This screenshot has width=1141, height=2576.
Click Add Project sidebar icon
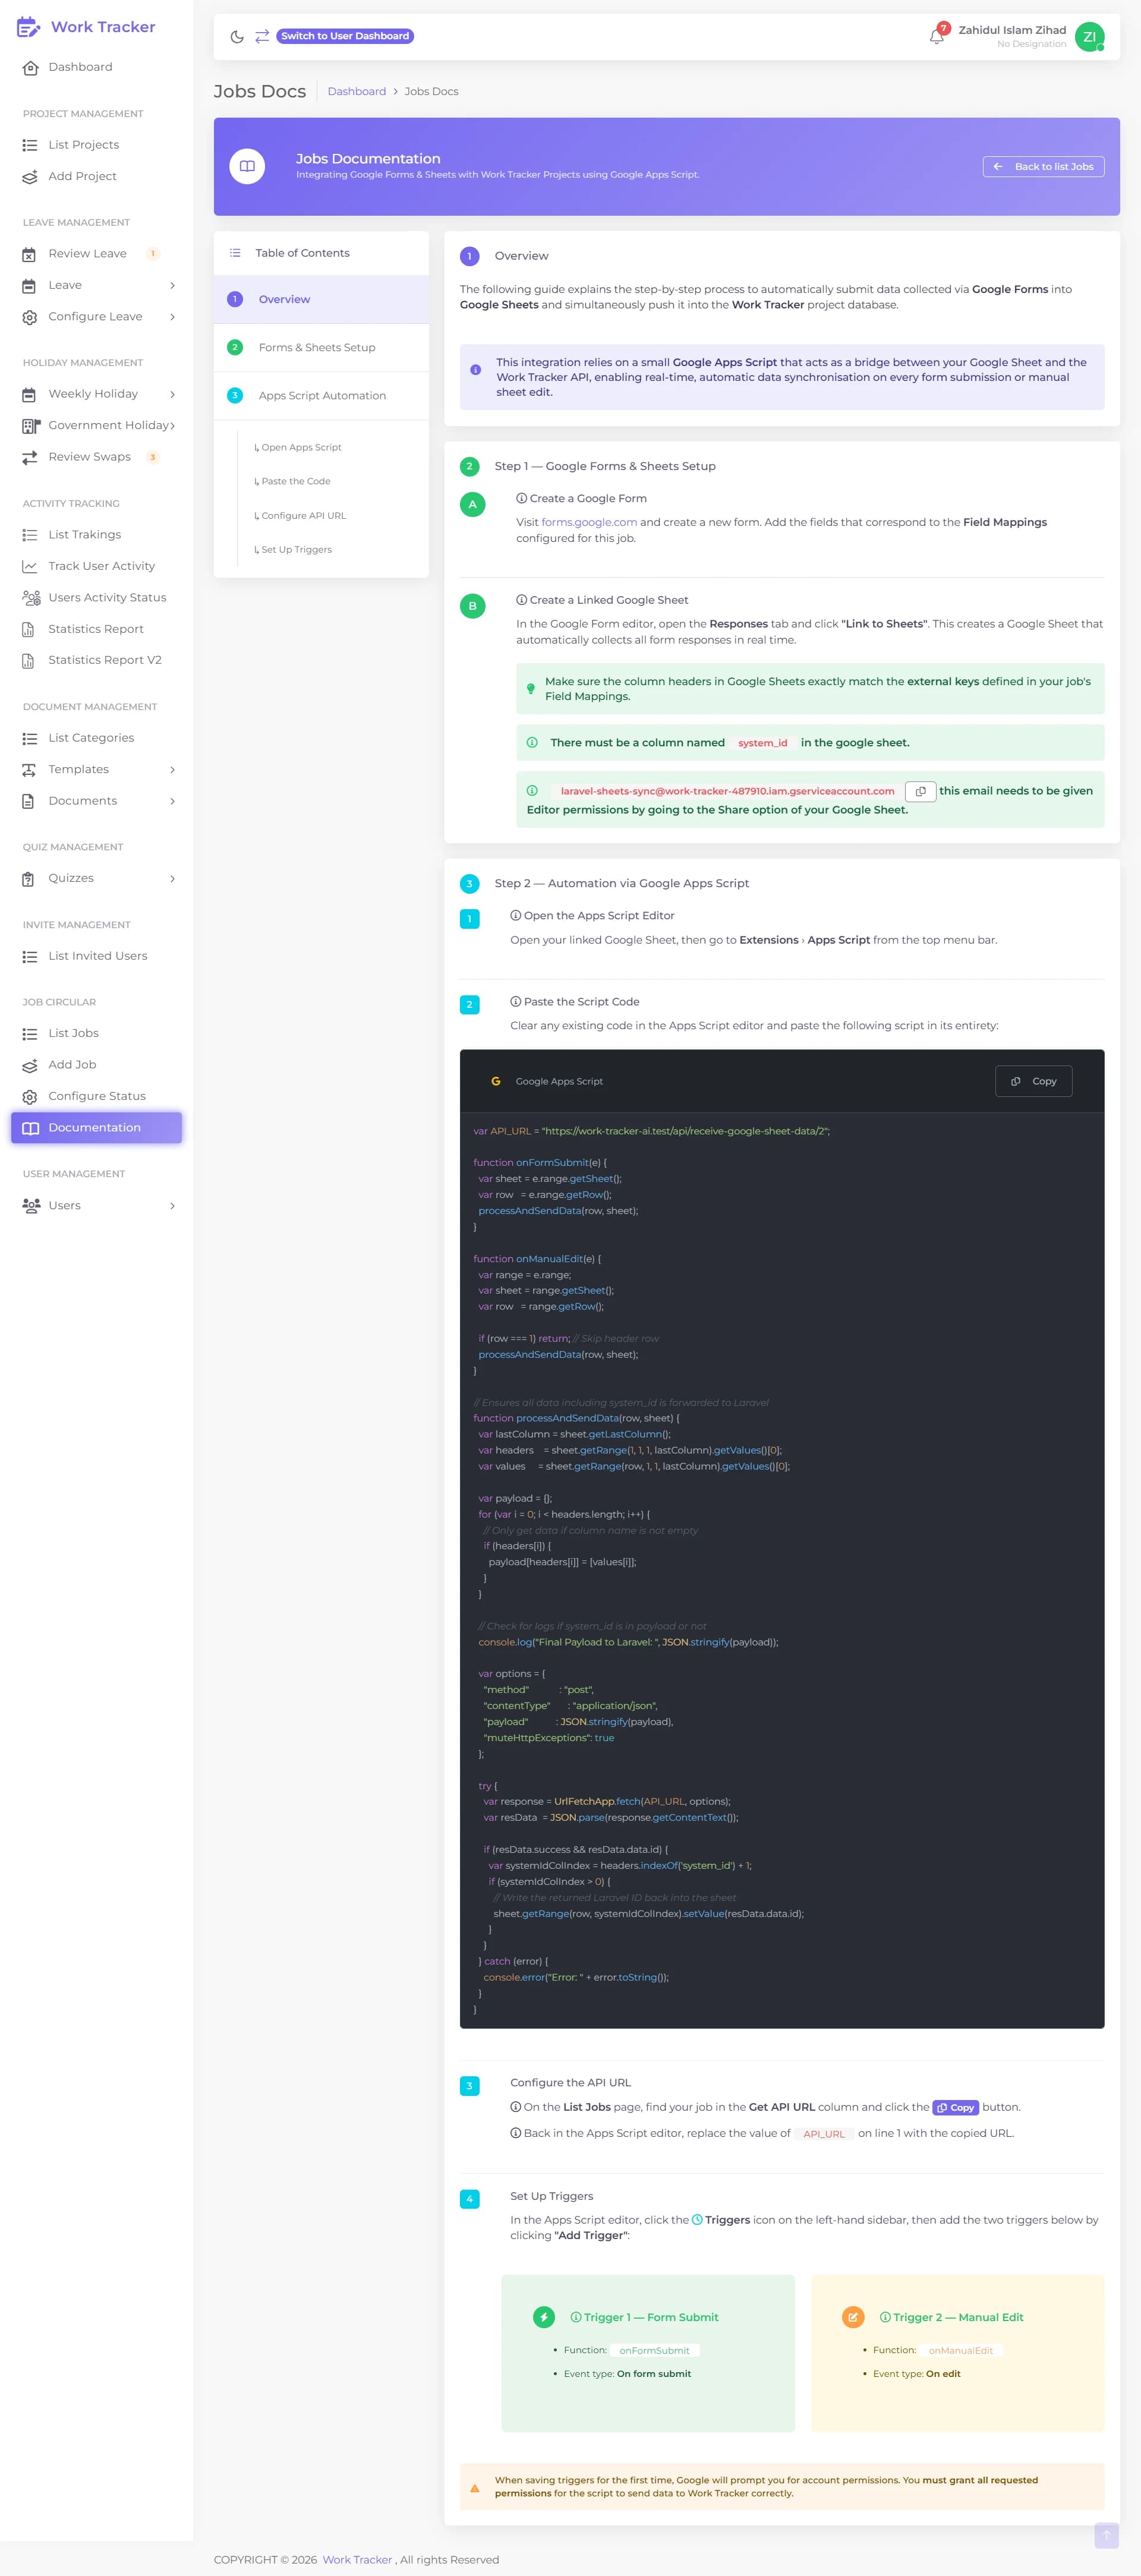click(x=30, y=177)
